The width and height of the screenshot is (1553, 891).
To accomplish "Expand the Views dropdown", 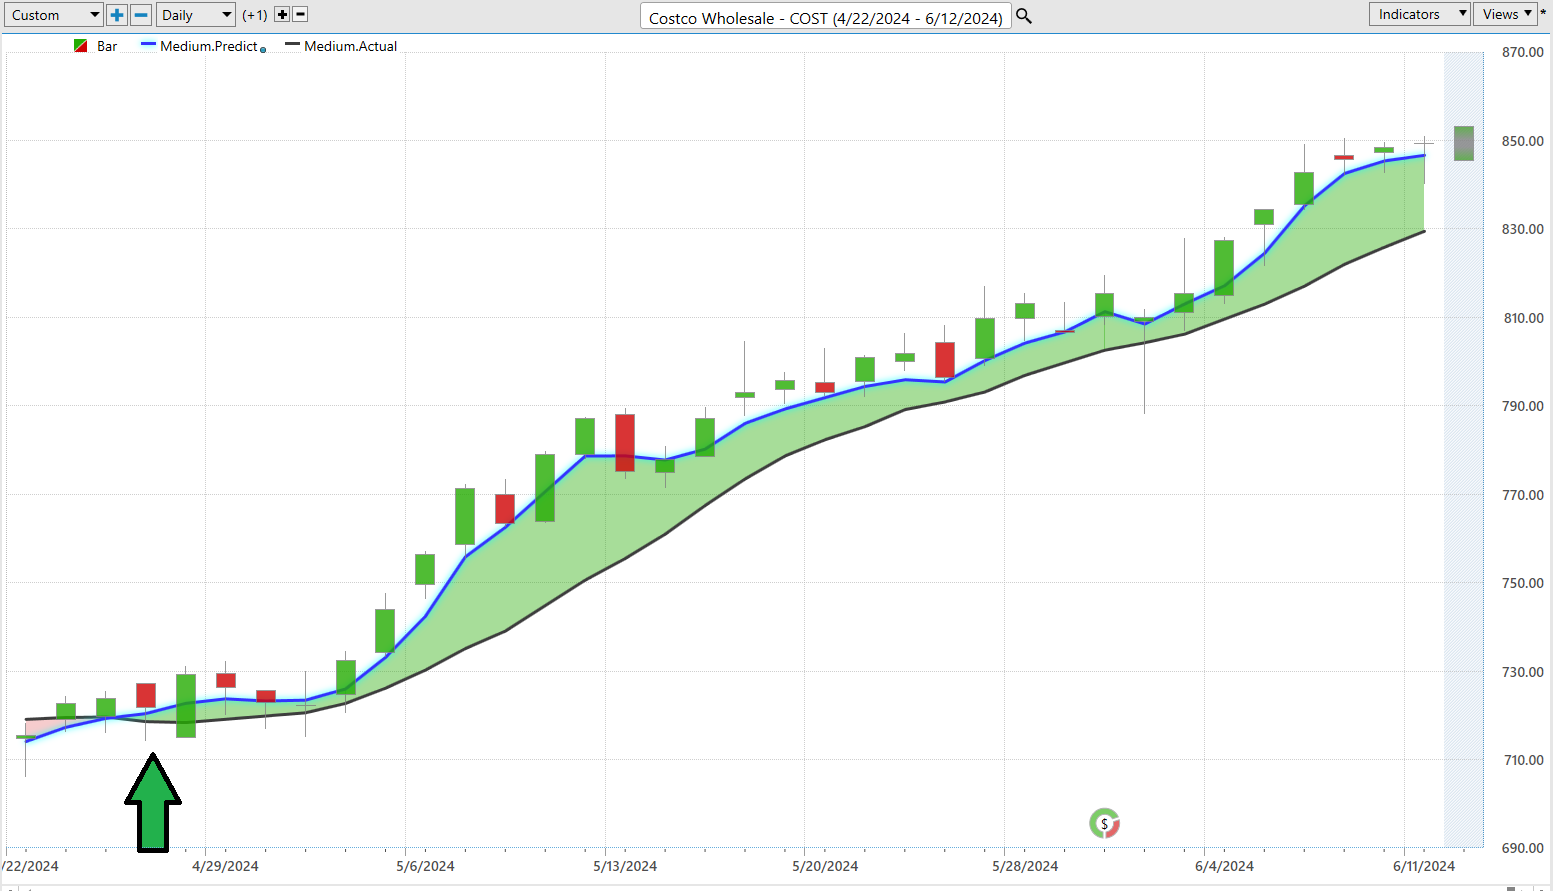I will [1507, 14].
